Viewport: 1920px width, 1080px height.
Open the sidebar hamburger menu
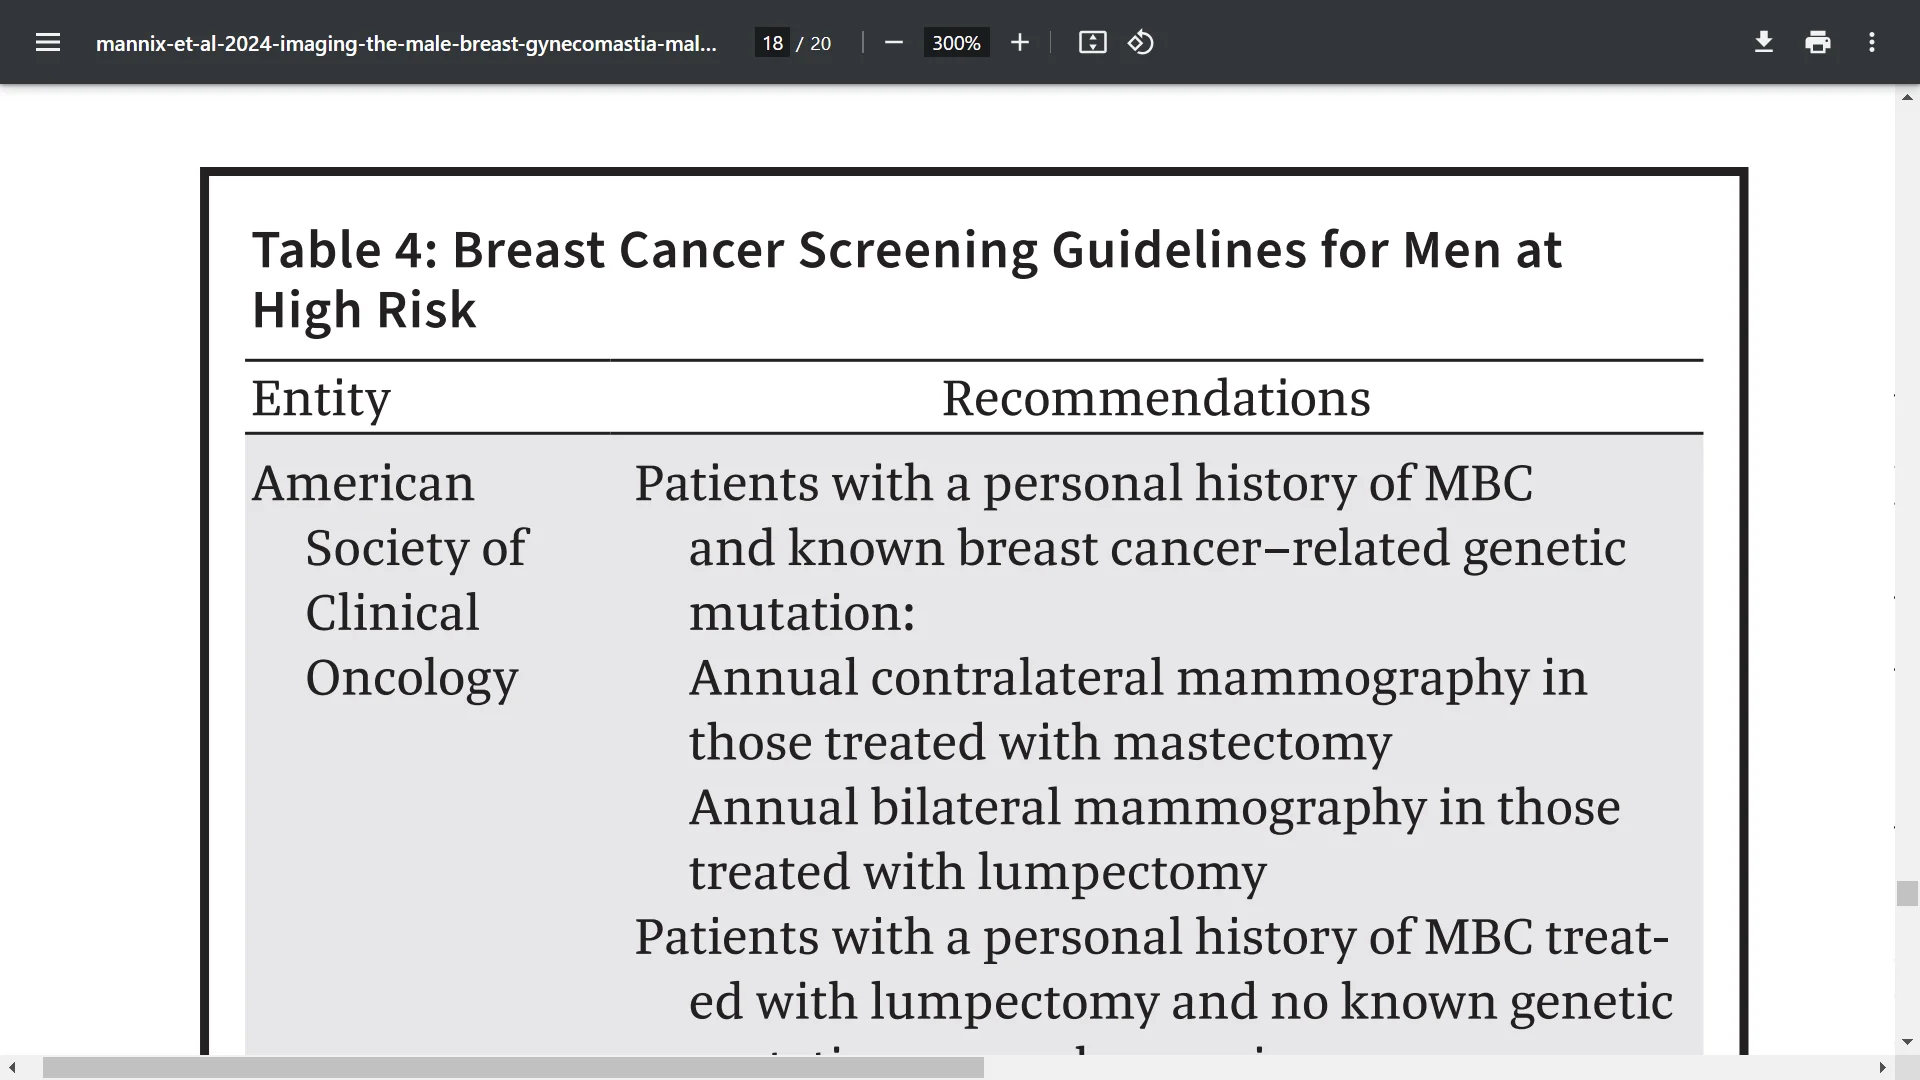point(48,42)
